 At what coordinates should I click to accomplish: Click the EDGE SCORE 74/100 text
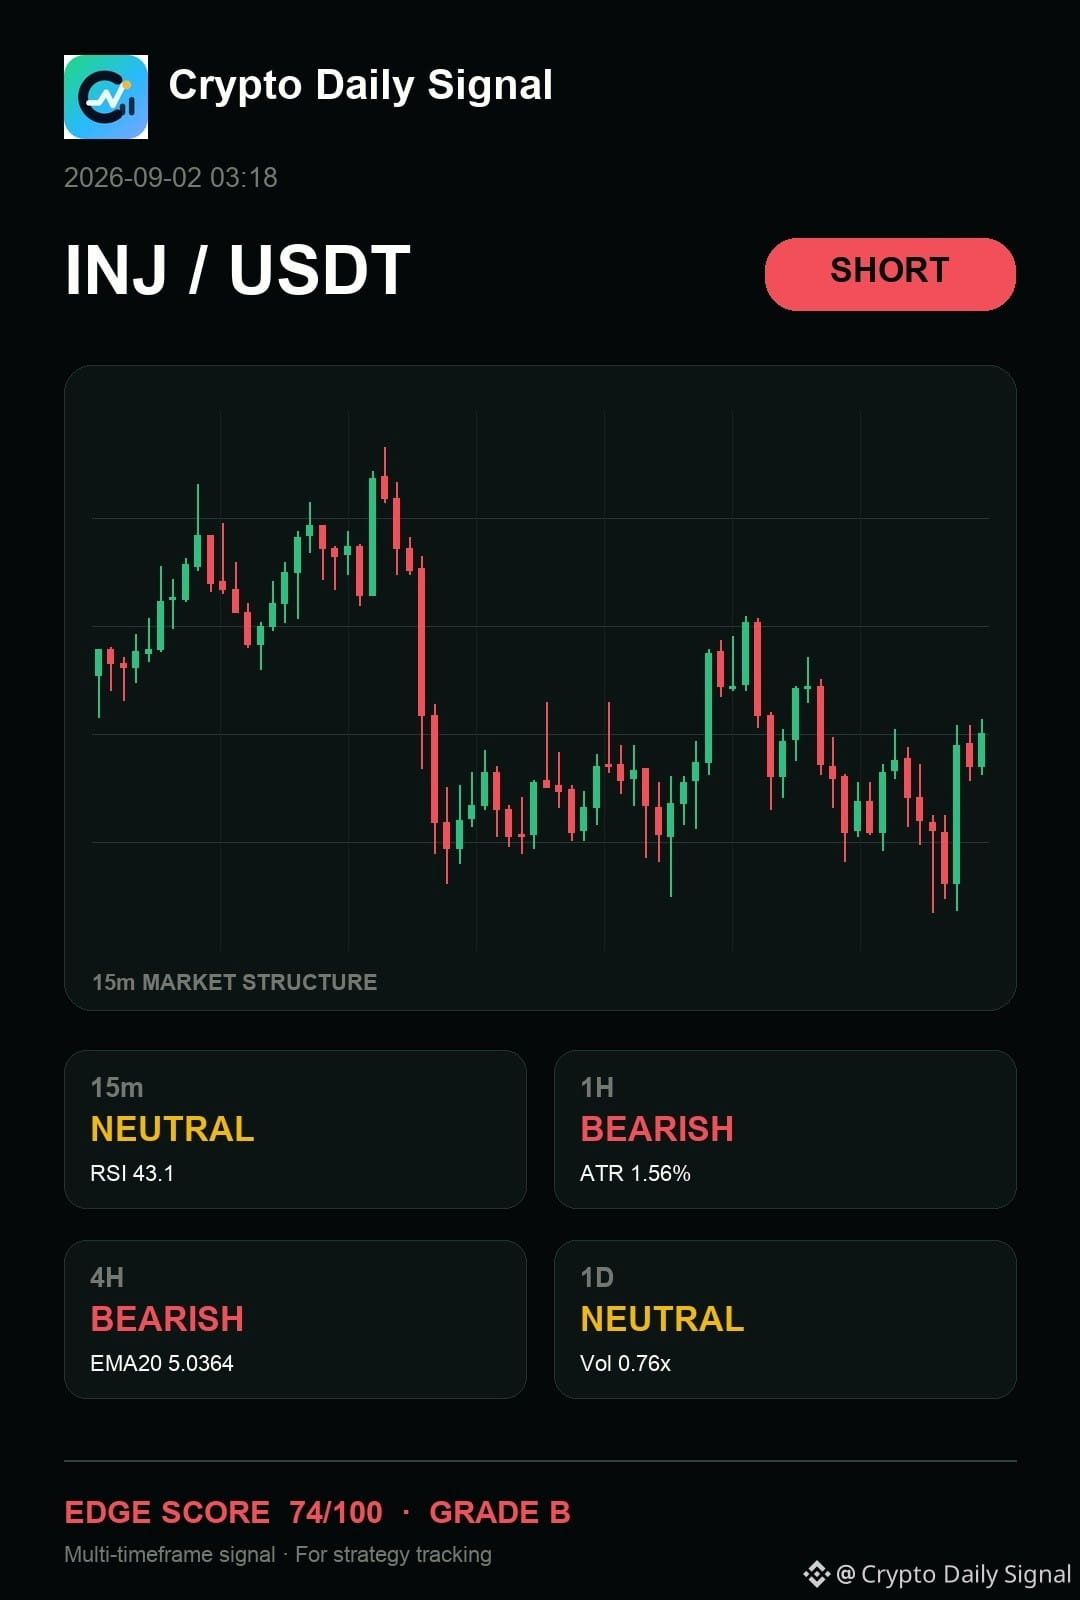tap(223, 1512)
